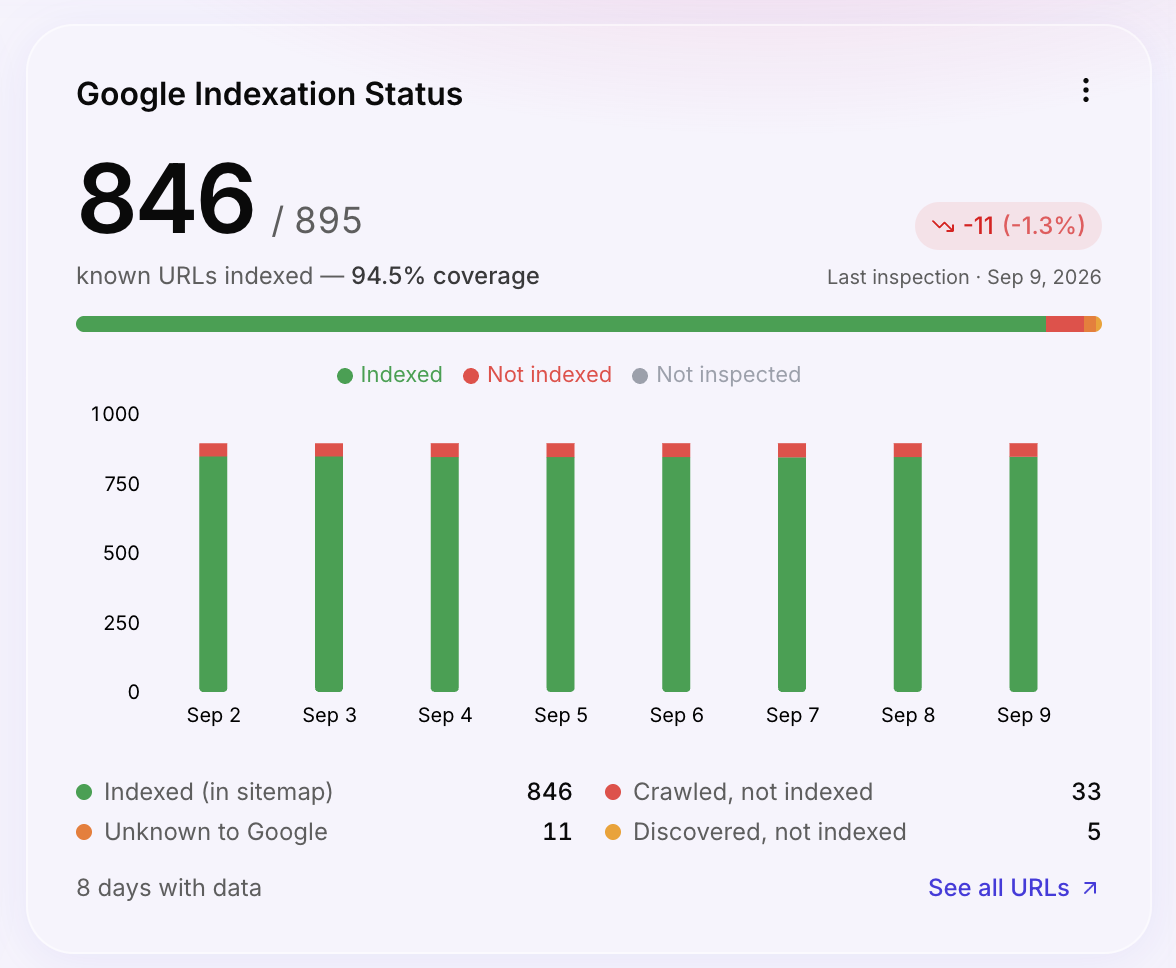This screenshot has height=968, width=1176.
Task: Toggle the Not inspected legend series
Action: [x=717, y=375]
